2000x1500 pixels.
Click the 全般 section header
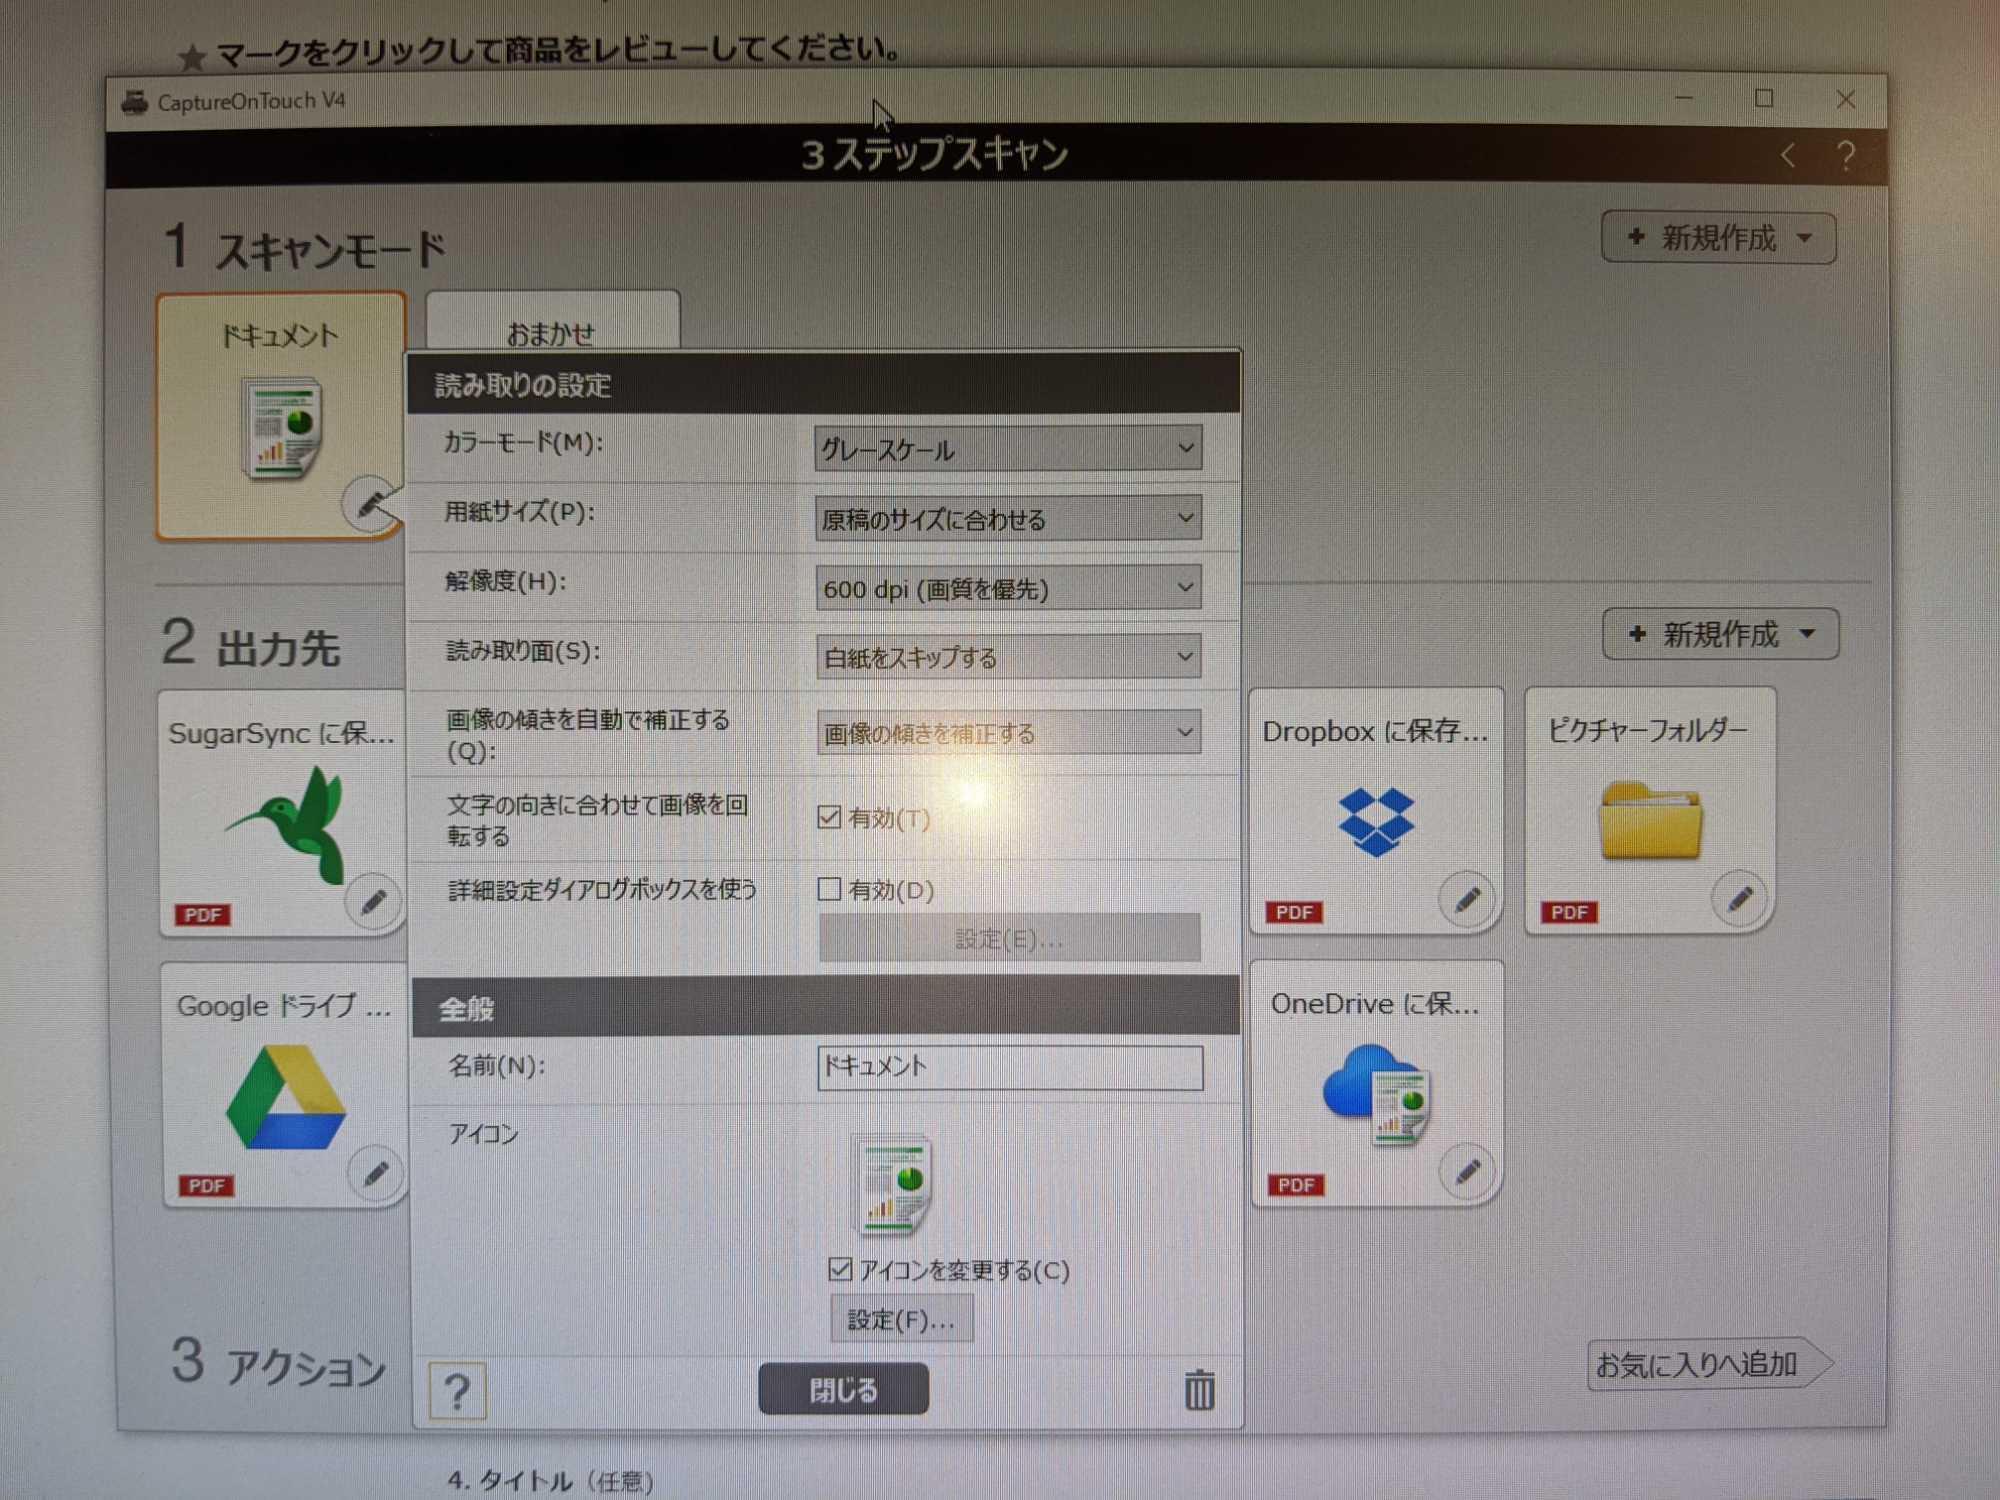coord(825,1007)
